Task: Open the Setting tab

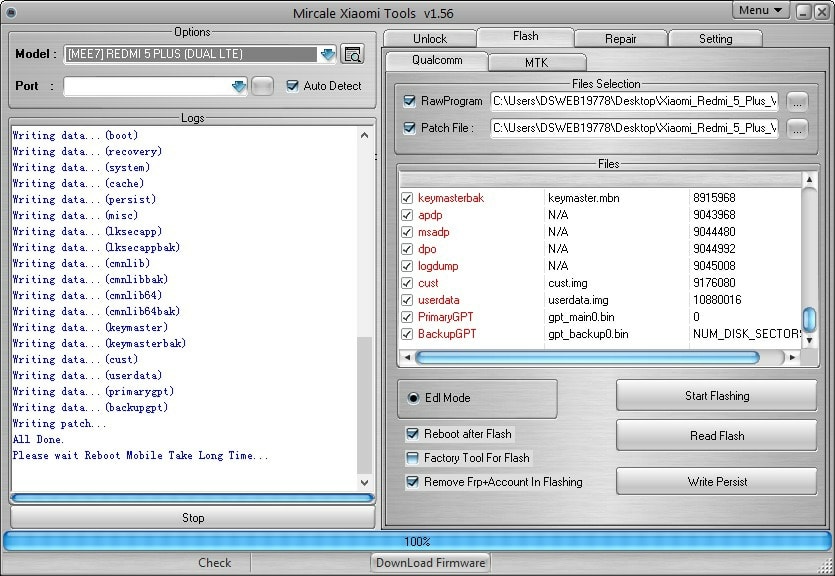Action: tap(716, 39)
